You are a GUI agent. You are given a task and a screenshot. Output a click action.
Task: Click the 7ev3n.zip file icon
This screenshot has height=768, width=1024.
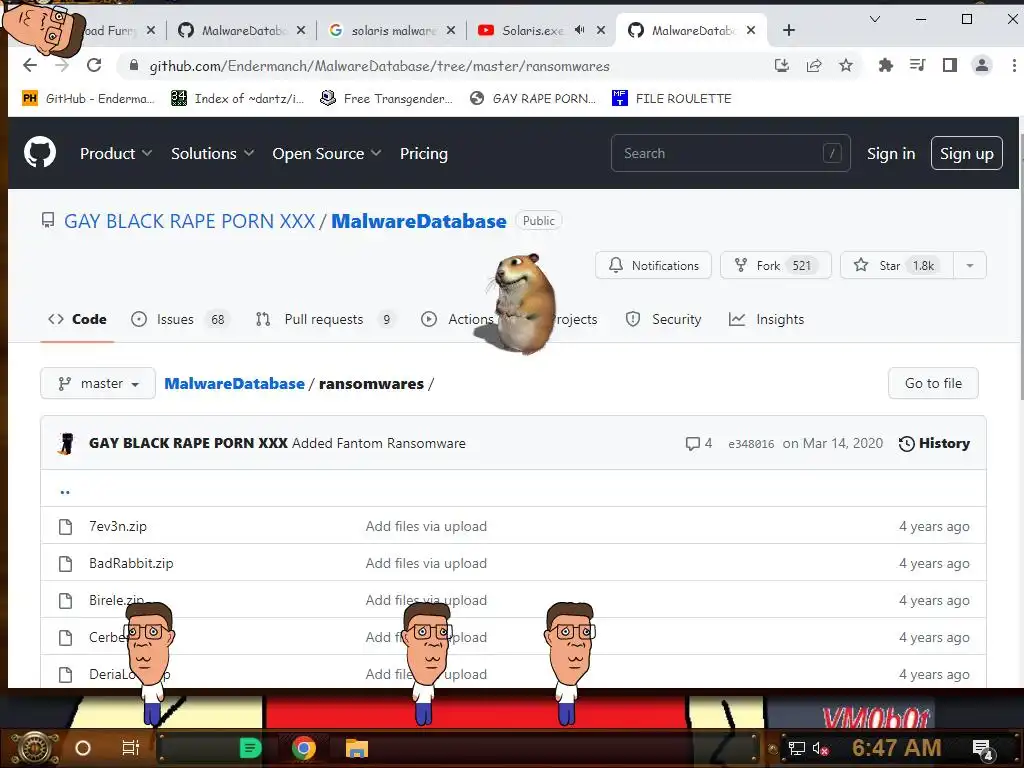point(65,526)
